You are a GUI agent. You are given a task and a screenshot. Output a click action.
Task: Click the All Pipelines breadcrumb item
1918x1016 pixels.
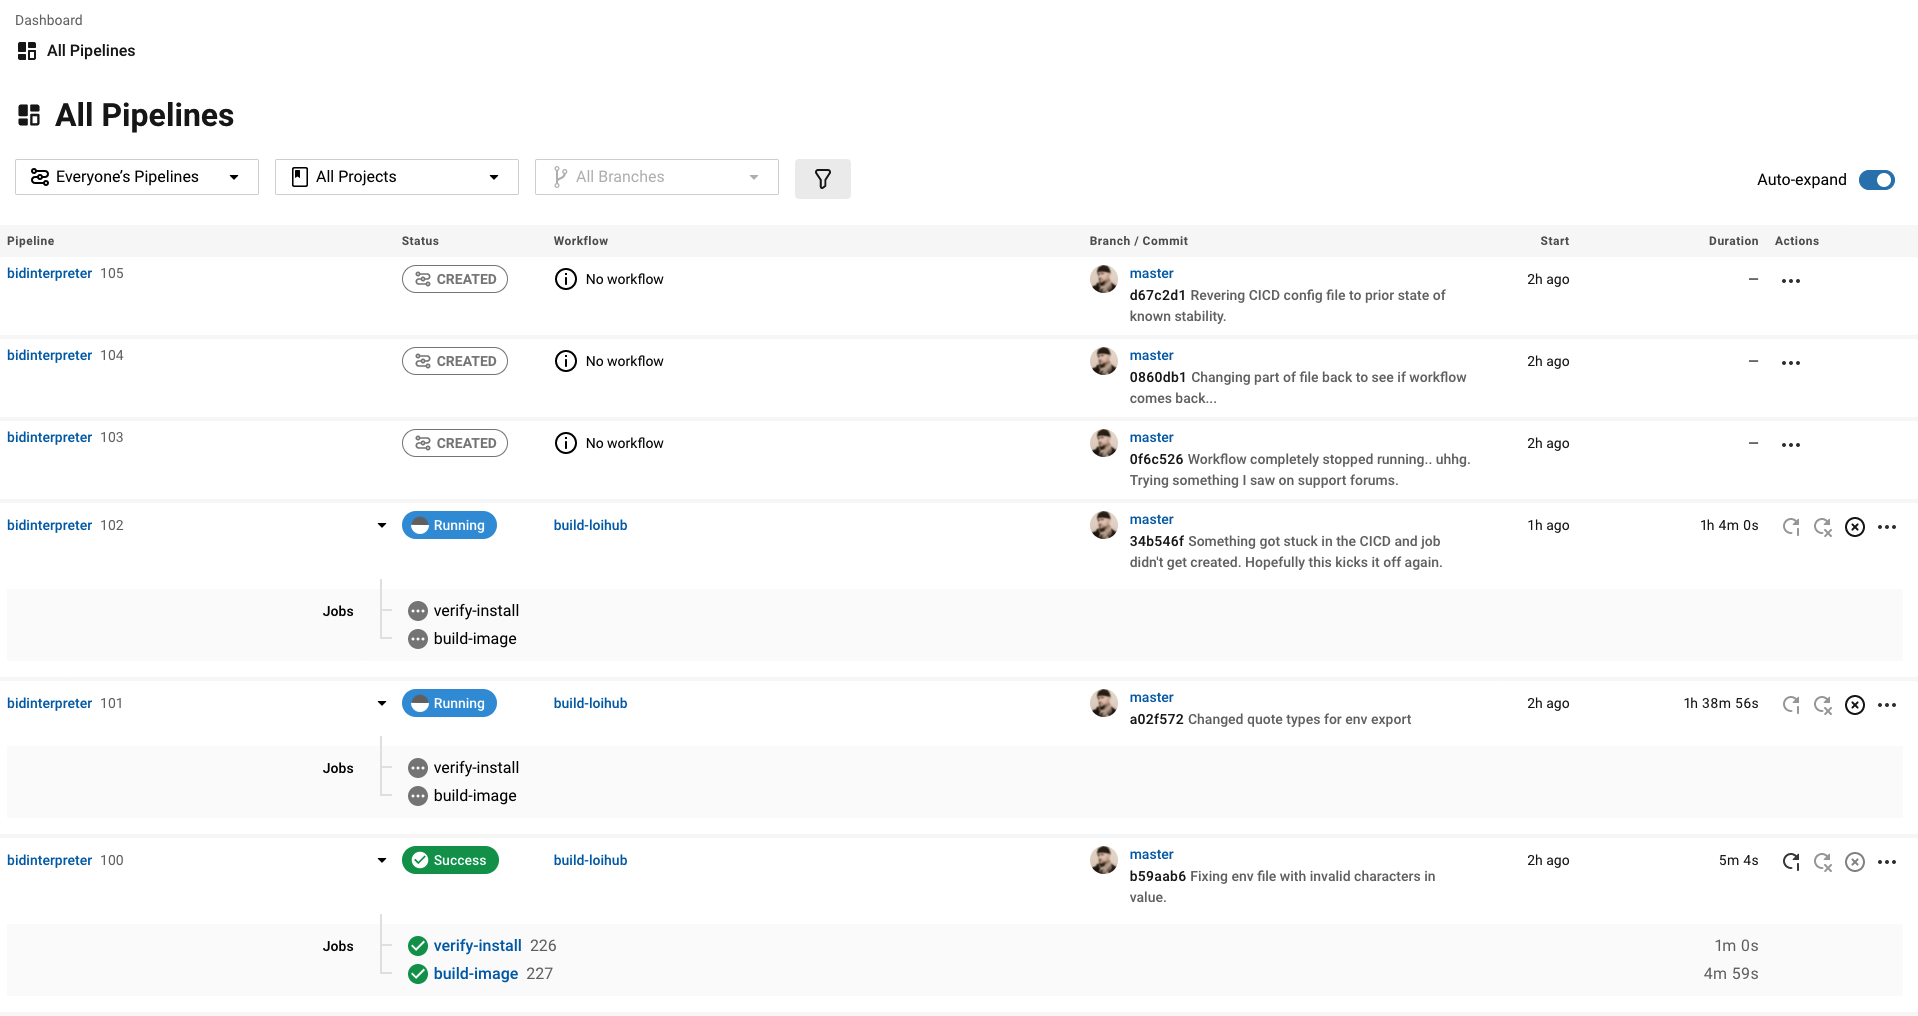(x=91, y=51)
